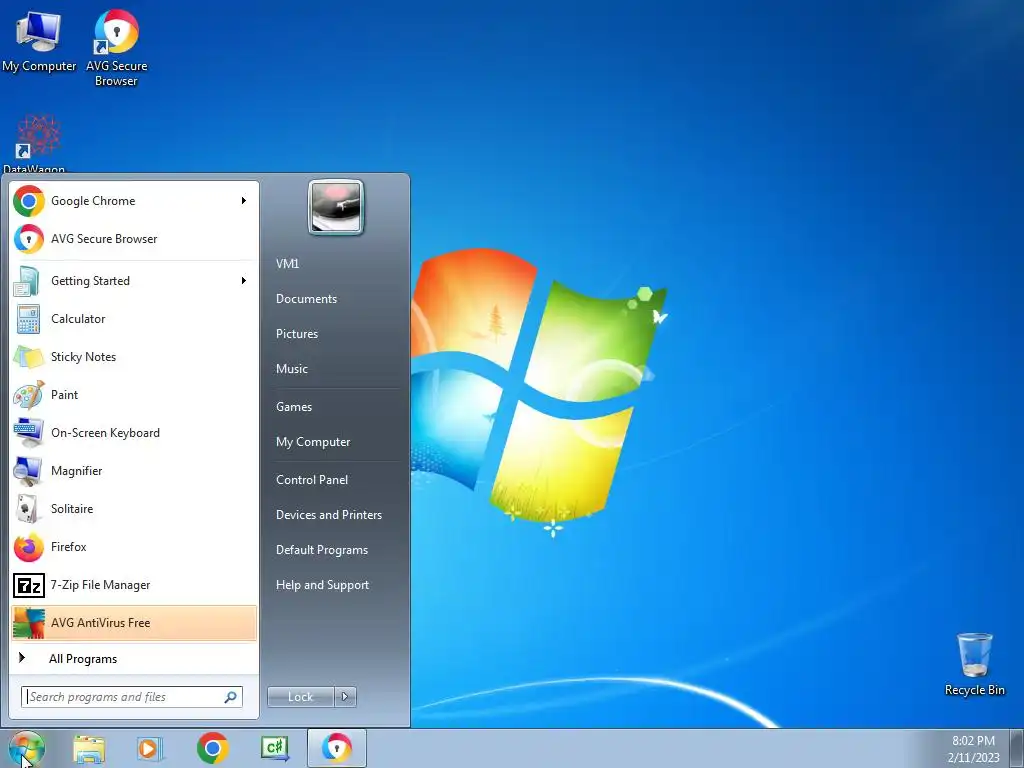Click the Show desktop strip

(x=1016, y=748)
